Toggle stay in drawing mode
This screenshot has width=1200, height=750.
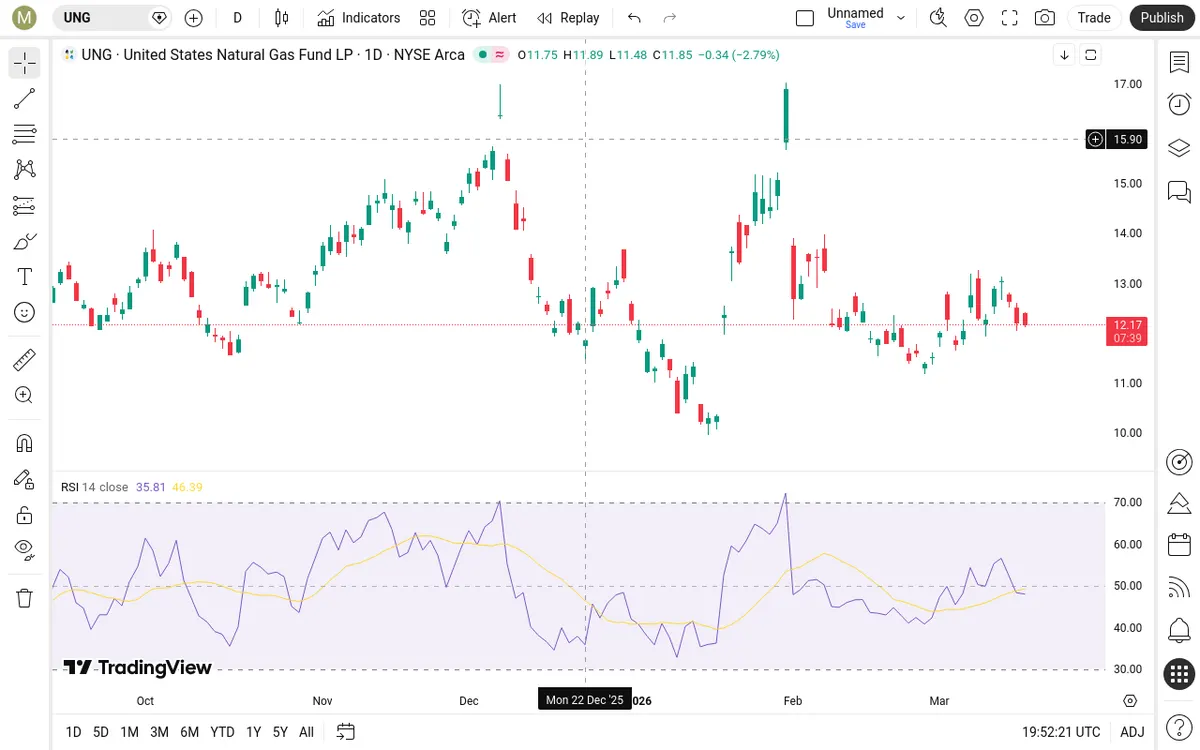(x=25, y=479)
